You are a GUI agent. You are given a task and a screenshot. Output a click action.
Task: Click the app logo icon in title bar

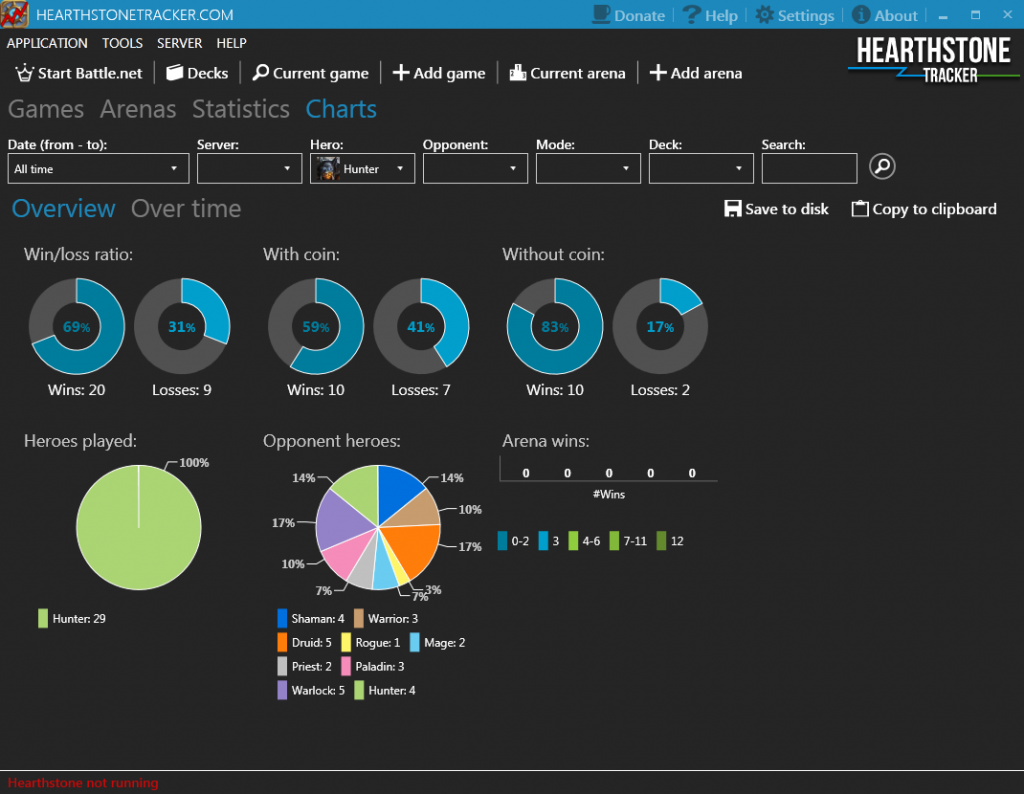click(14, 14)
